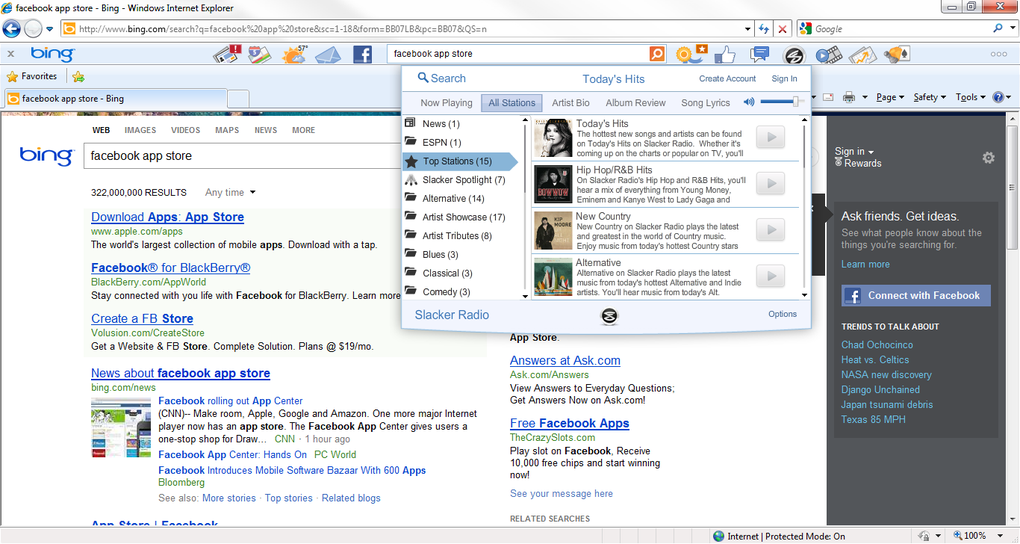Open the maps icon in Bing Bar
Image resolution: width=1020 pixels, height=544 pixels.
click(x=260, y=54)
